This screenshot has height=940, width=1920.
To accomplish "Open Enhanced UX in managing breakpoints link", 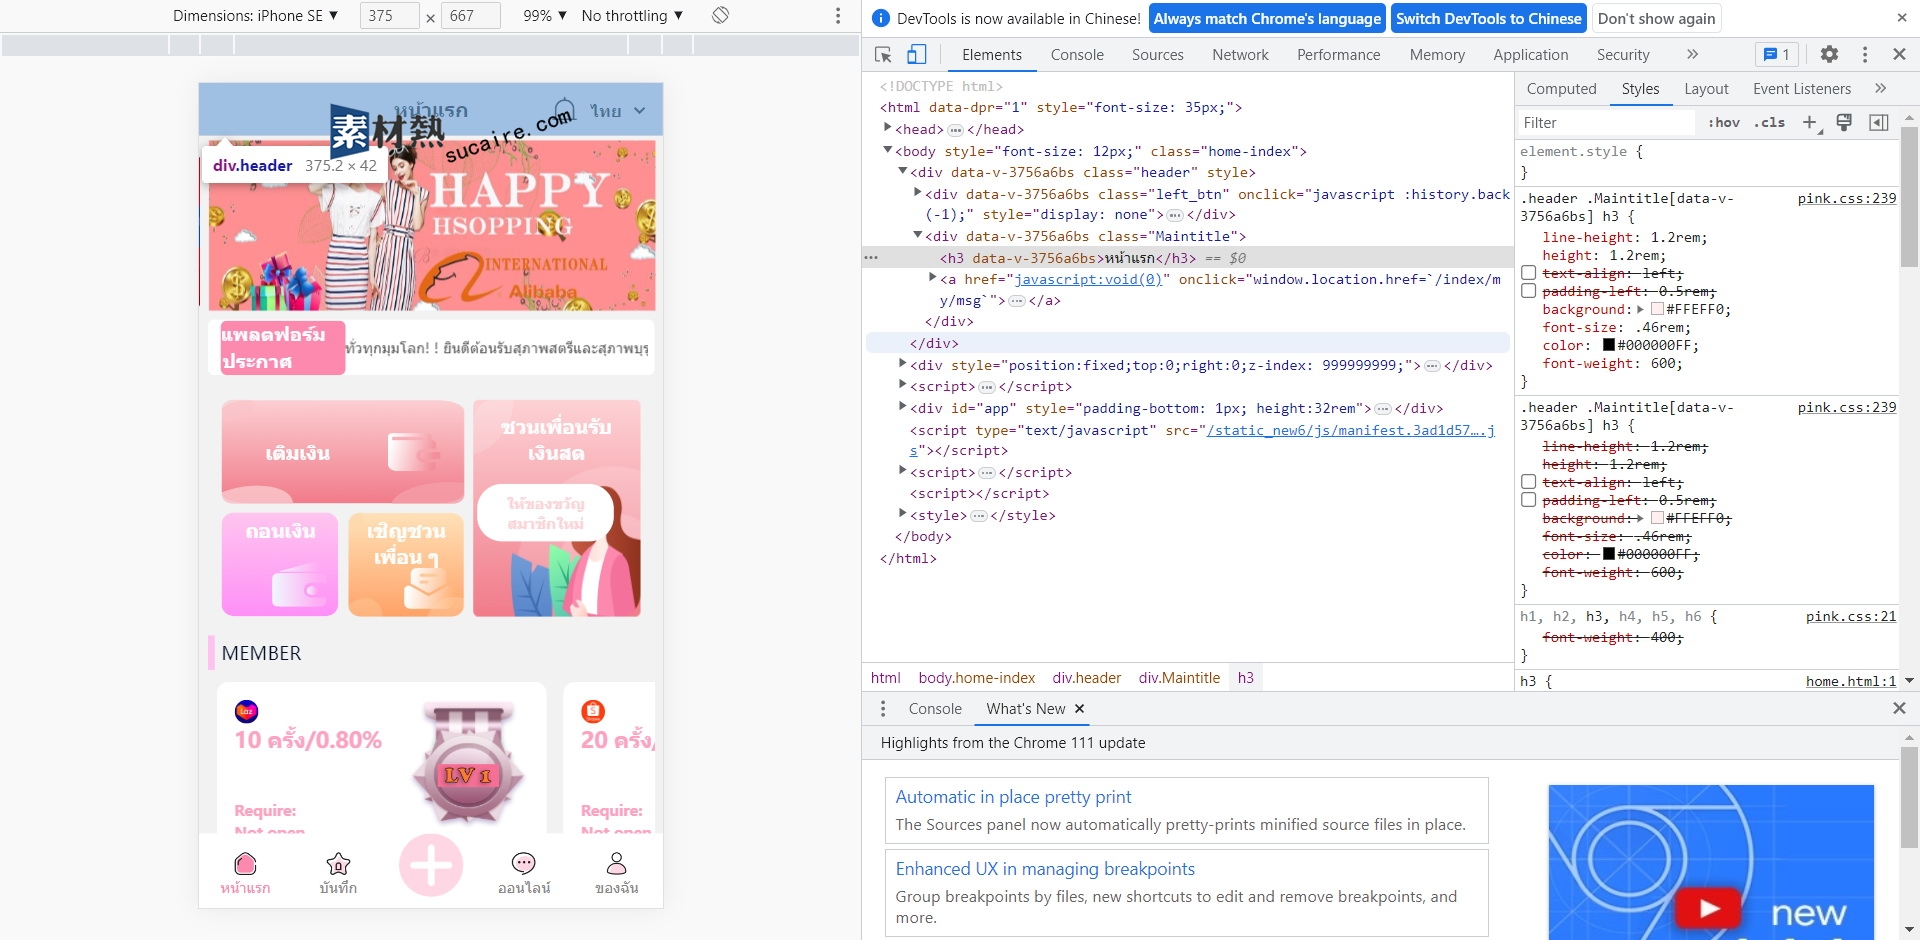I will [1045, 869].
